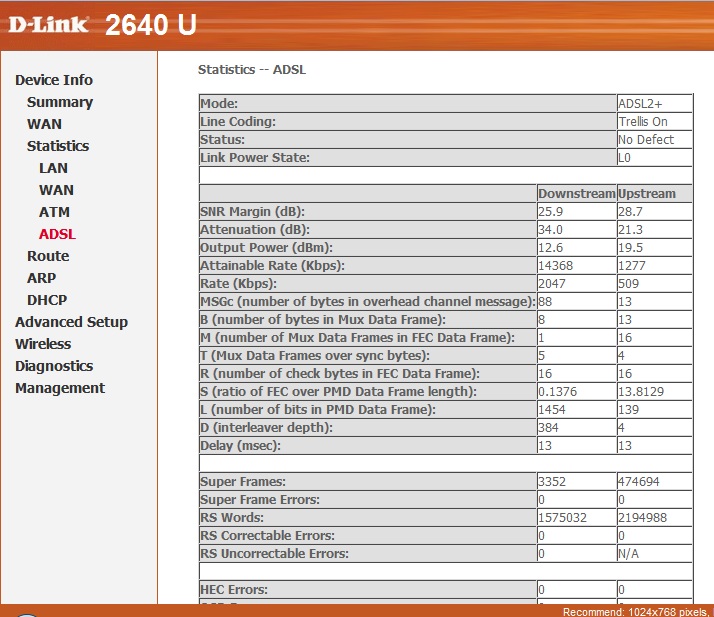Select MSGc downstream value 88

[x=545, y=301]
